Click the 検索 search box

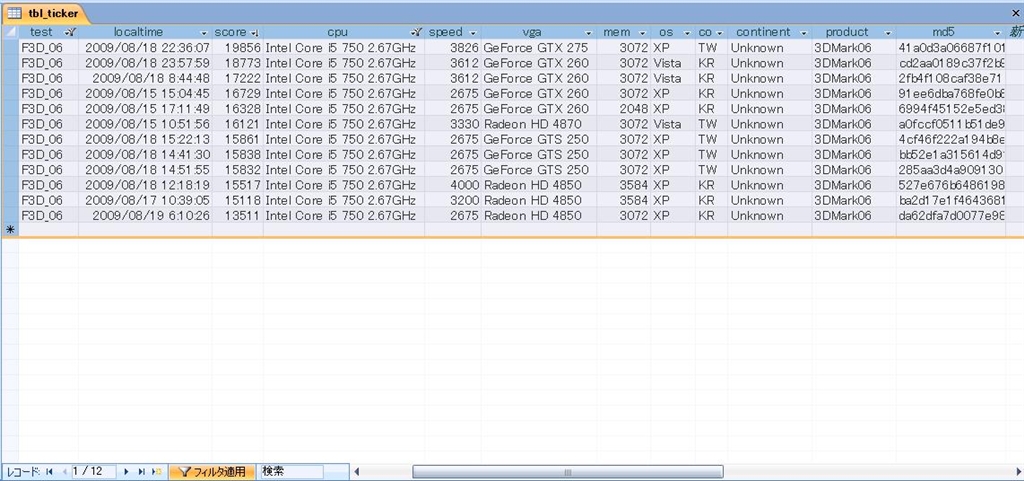pos(291,471)
